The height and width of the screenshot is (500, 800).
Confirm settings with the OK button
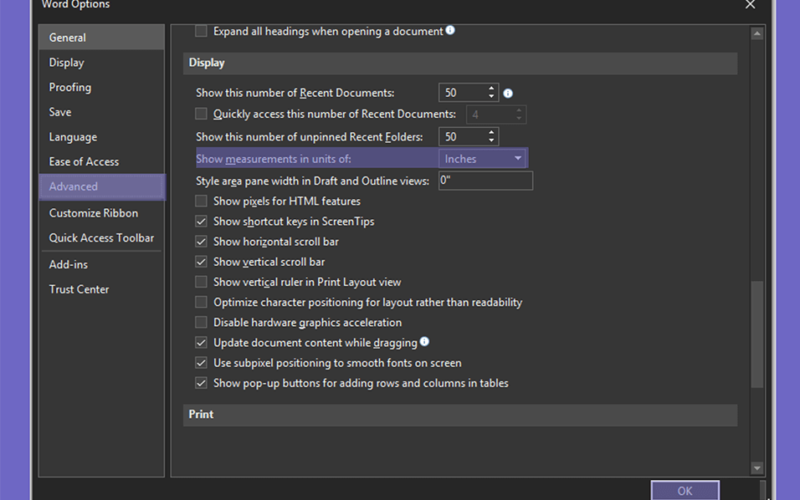[685, 490]
